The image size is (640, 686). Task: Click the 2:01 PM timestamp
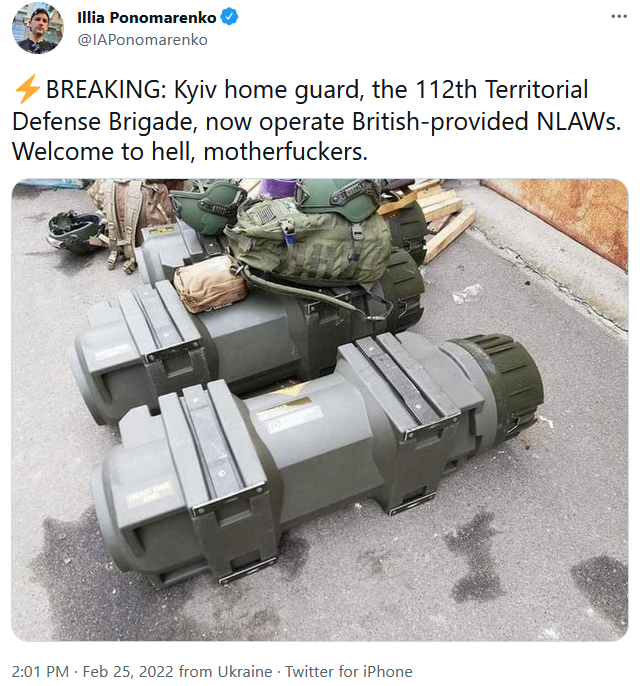pos(40,671)
